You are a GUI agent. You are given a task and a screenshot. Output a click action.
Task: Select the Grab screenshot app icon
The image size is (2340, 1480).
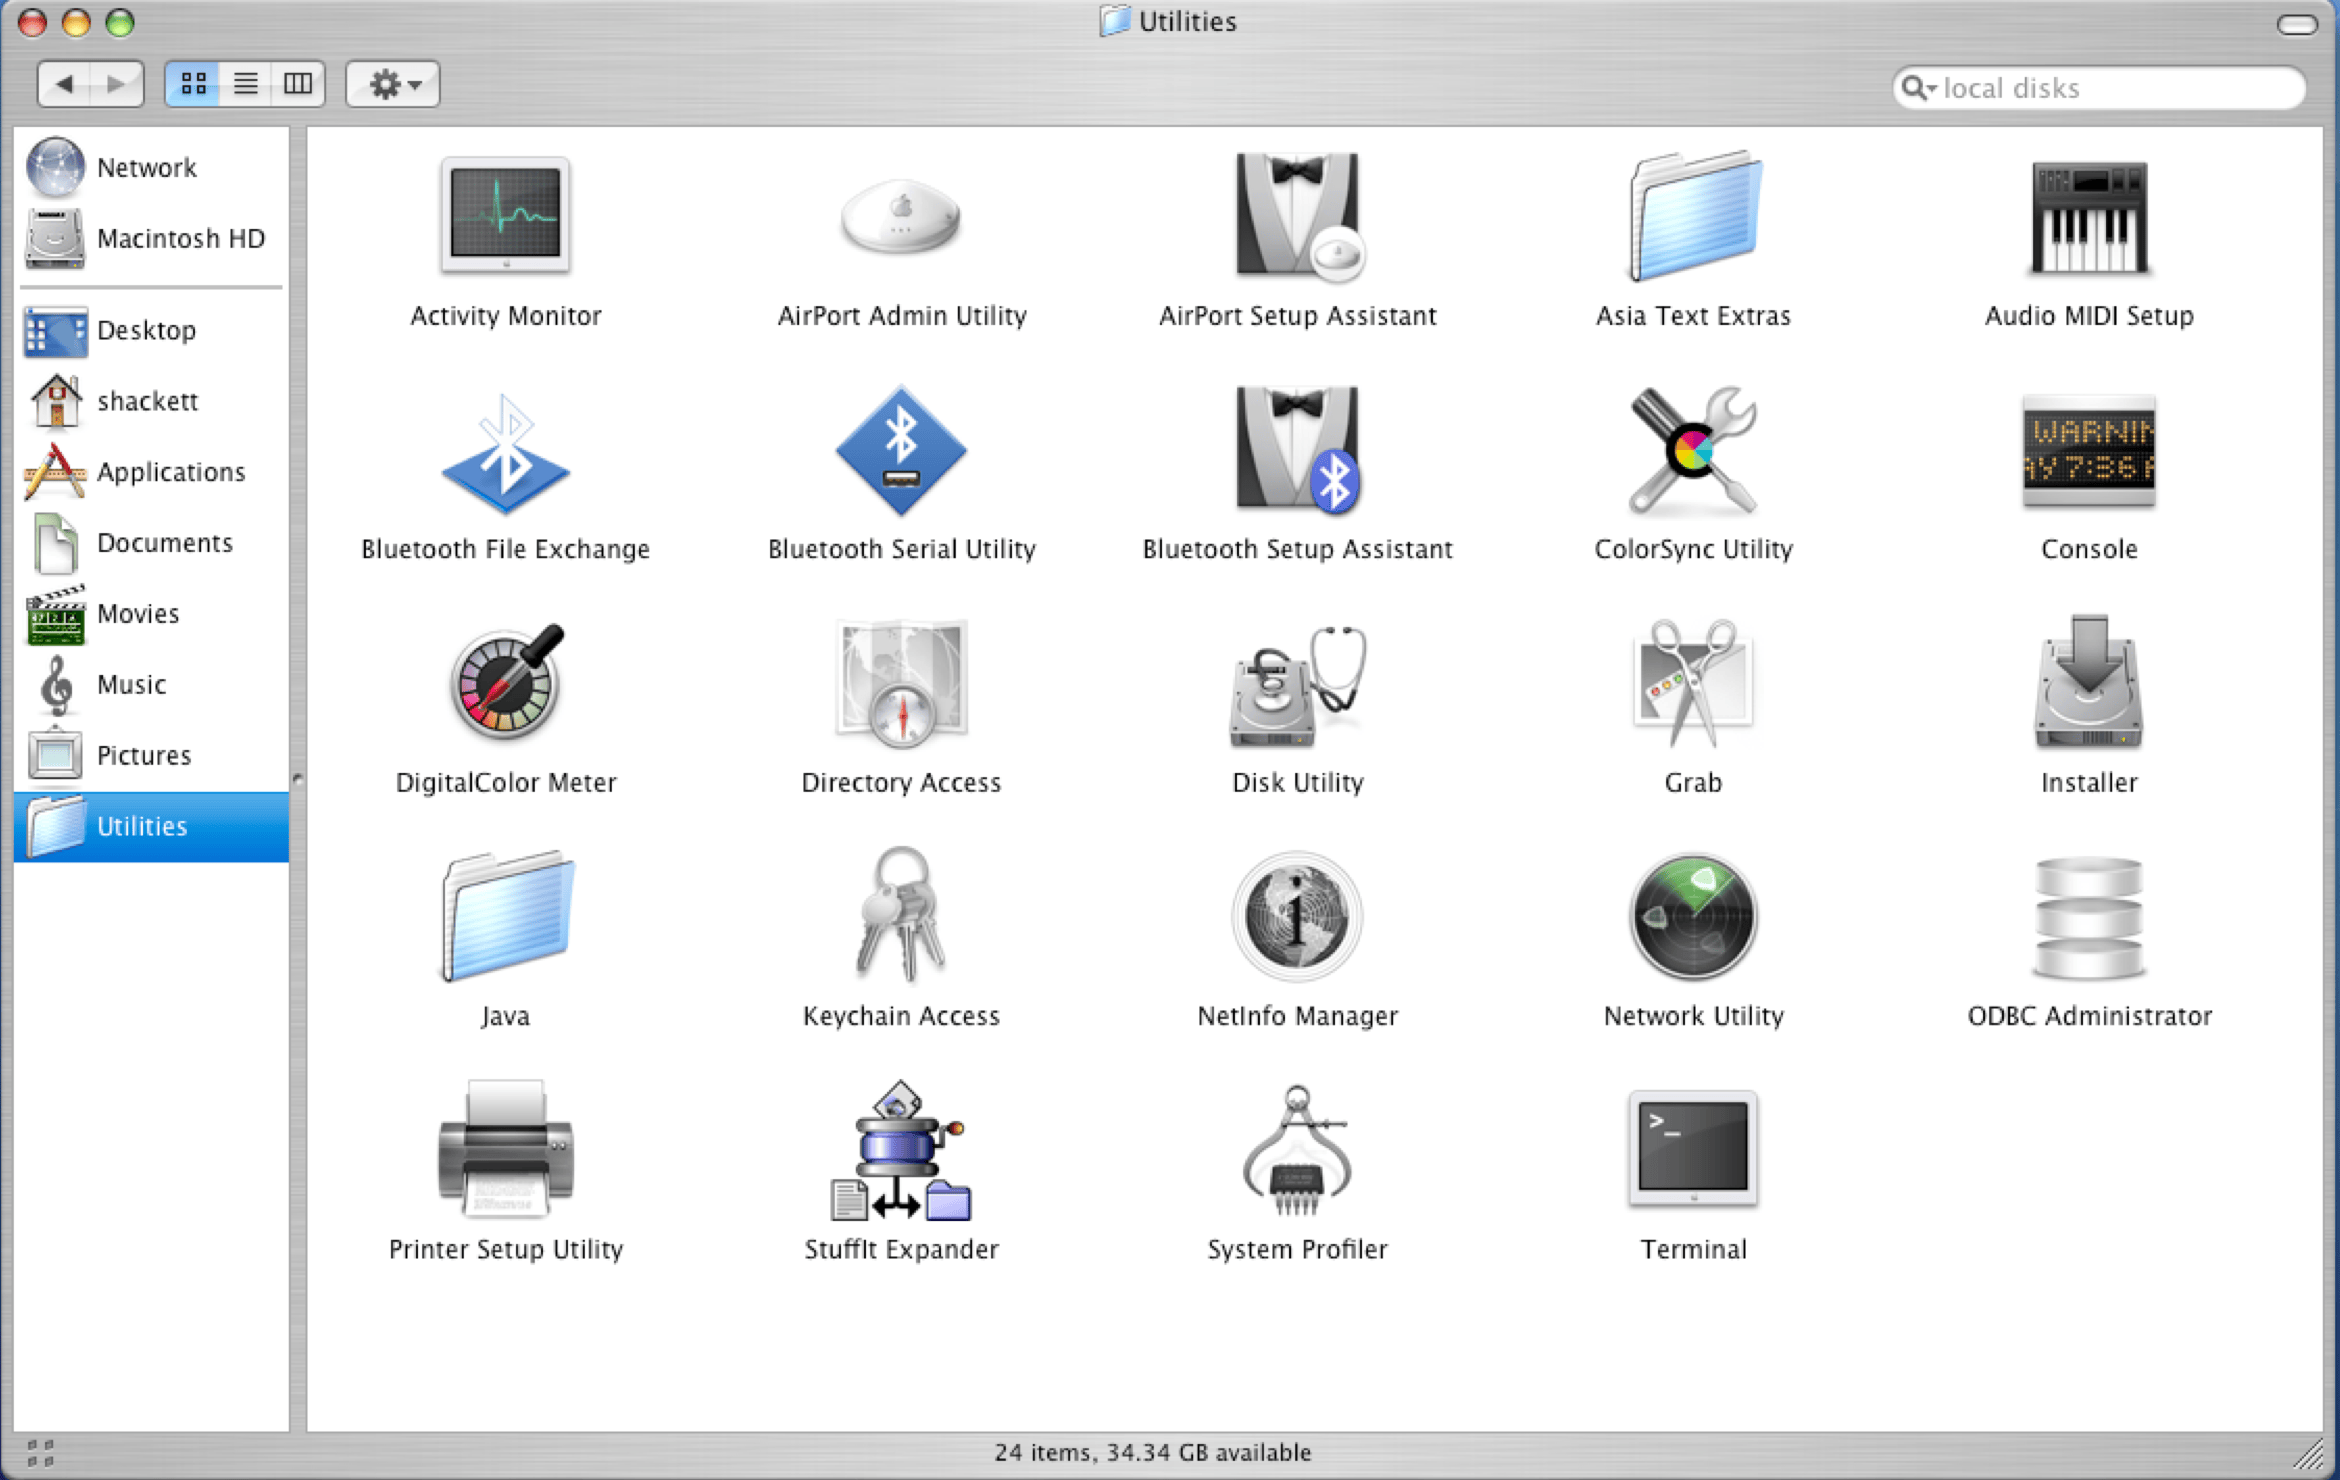[x=1693, y=683]
